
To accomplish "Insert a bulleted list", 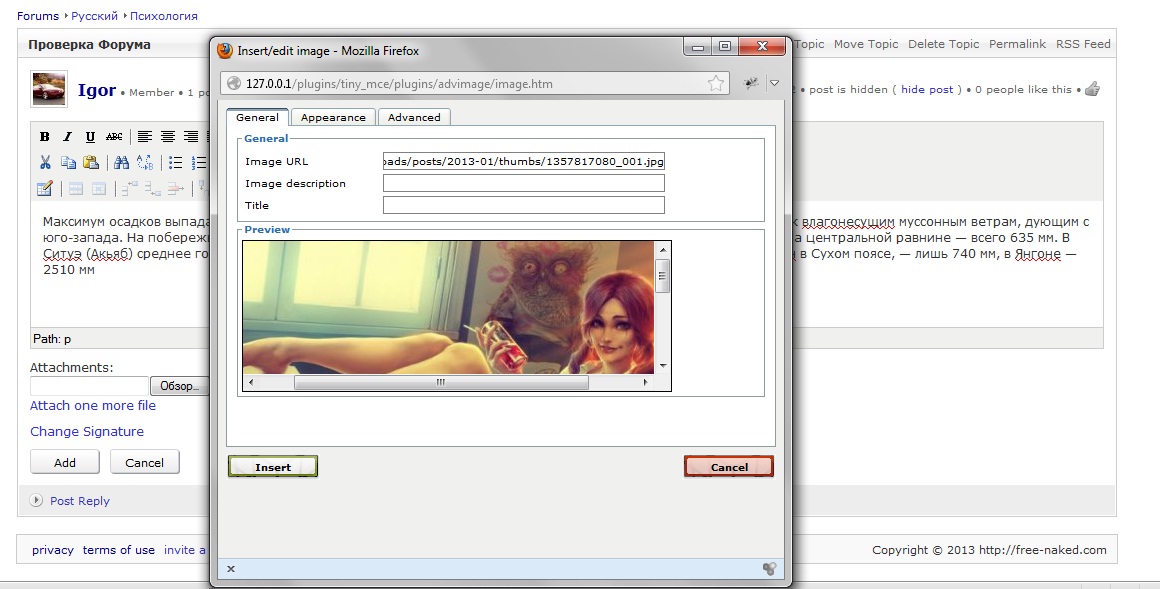I will pos(175,163).
